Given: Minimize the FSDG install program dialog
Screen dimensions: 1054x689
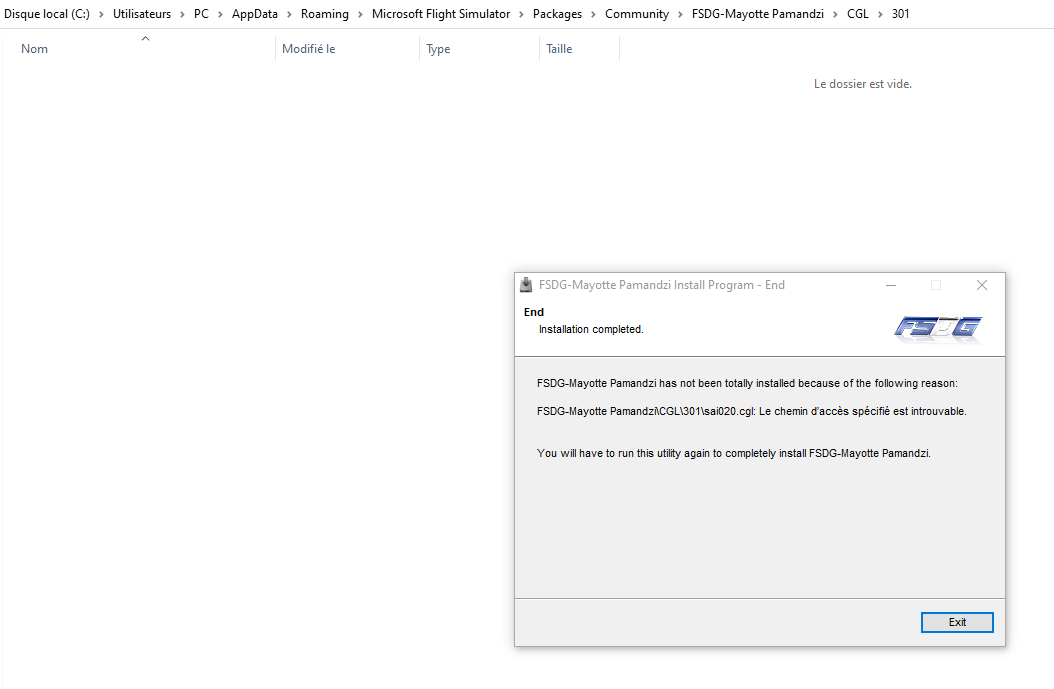Looking at the screenshot, I should click(890, 285).
